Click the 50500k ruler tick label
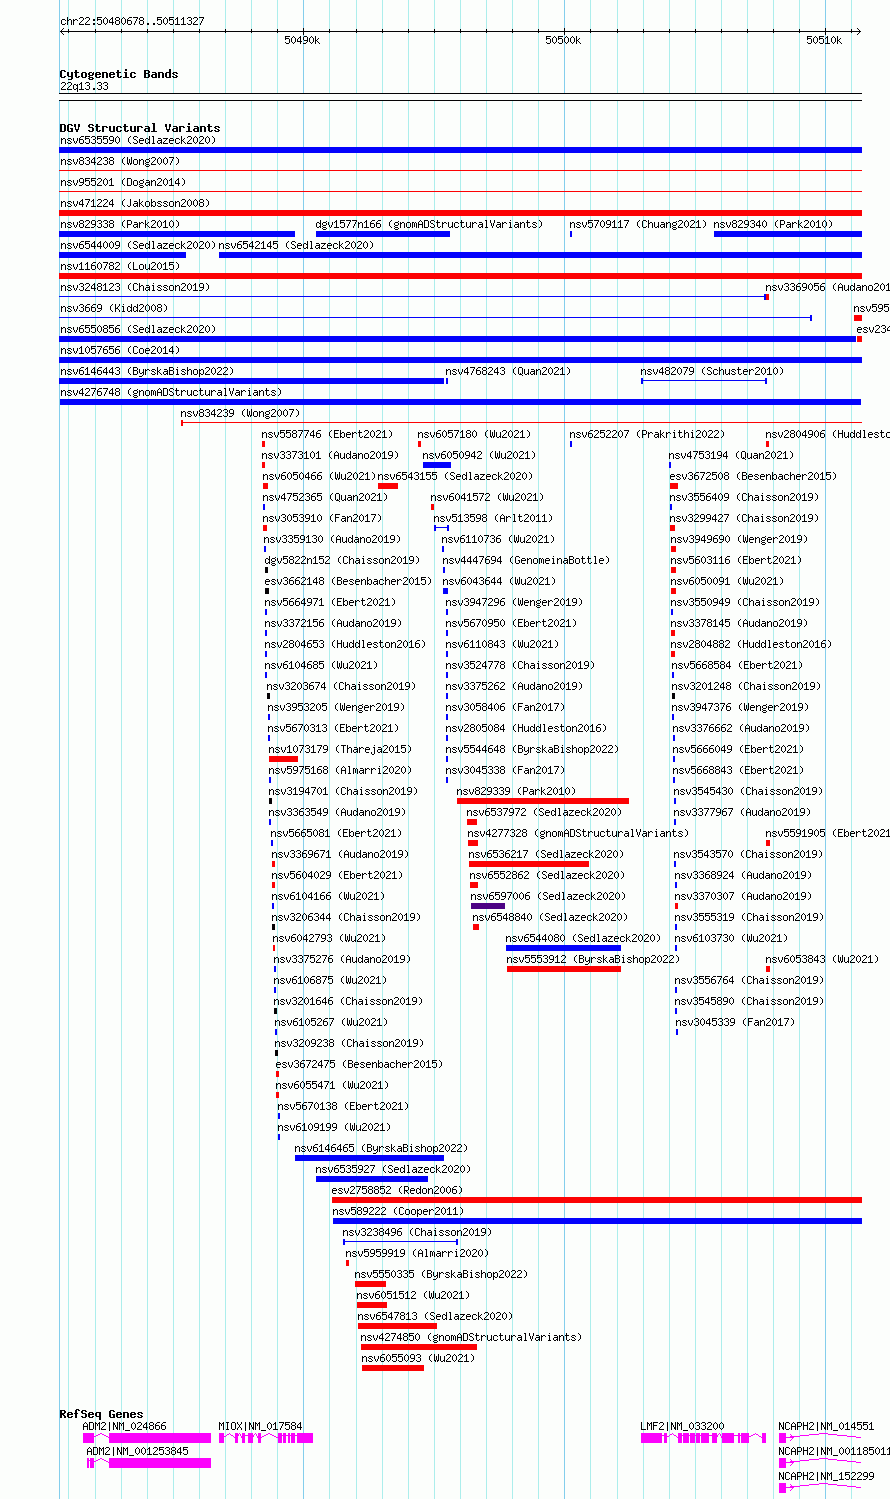Screen dimensions: 890x1499 click(x=563, y=40)
